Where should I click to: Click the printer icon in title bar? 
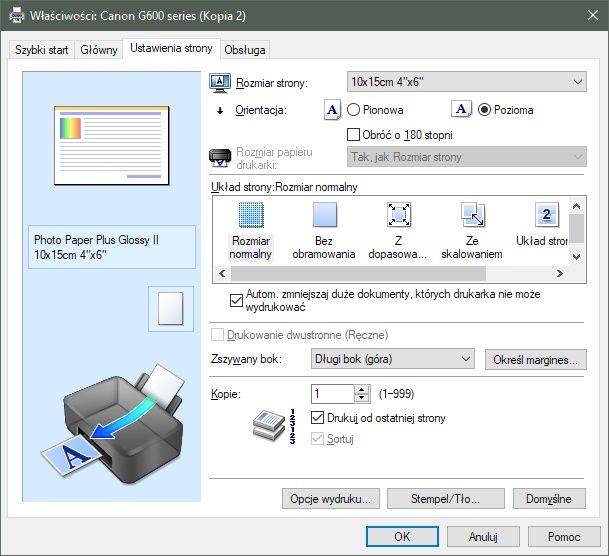pyautogui.click(x=16, y=16)
